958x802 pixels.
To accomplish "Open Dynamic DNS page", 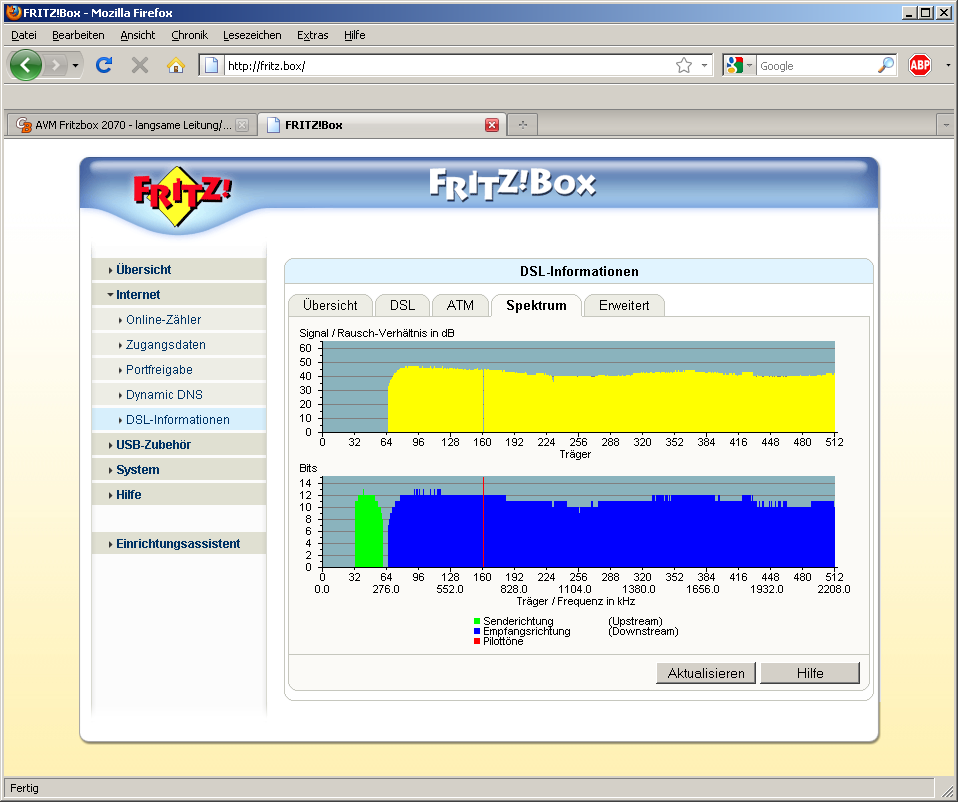I will tap(178, 395).
